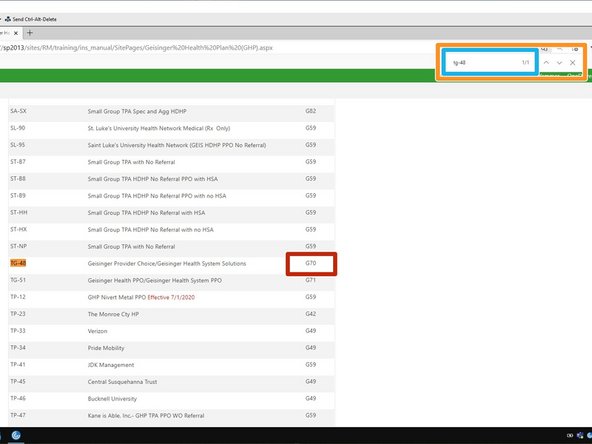Select Geisinger Provider Choice/Geisinger Health System Solutions text
Viewport: 592px width, 444px height.
click(167, 264)
